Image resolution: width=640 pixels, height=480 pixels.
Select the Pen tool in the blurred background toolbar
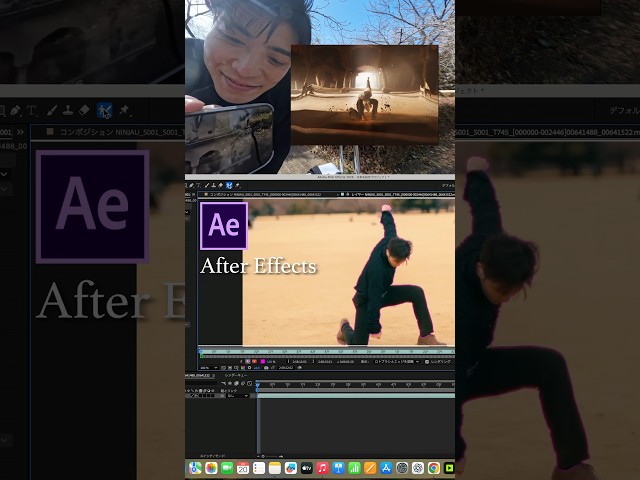point(15,110)
